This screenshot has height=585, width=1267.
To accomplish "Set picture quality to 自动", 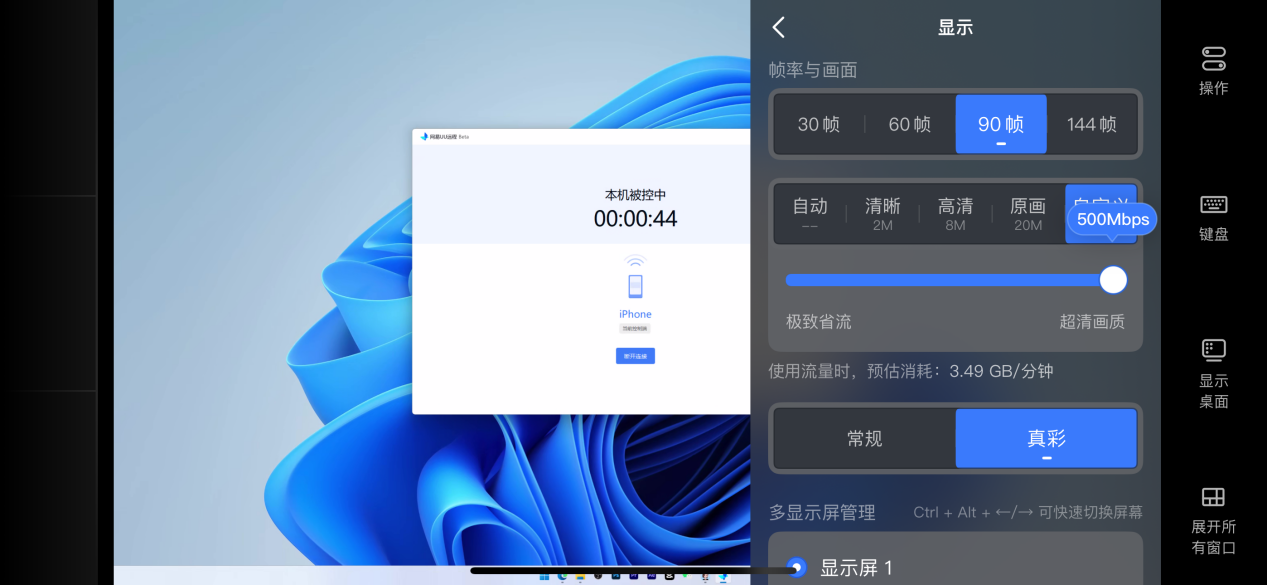I will (810, 213).
